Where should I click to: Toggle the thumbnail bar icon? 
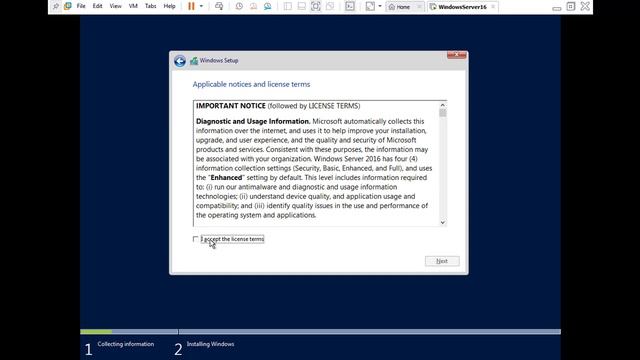click(302, 6)
